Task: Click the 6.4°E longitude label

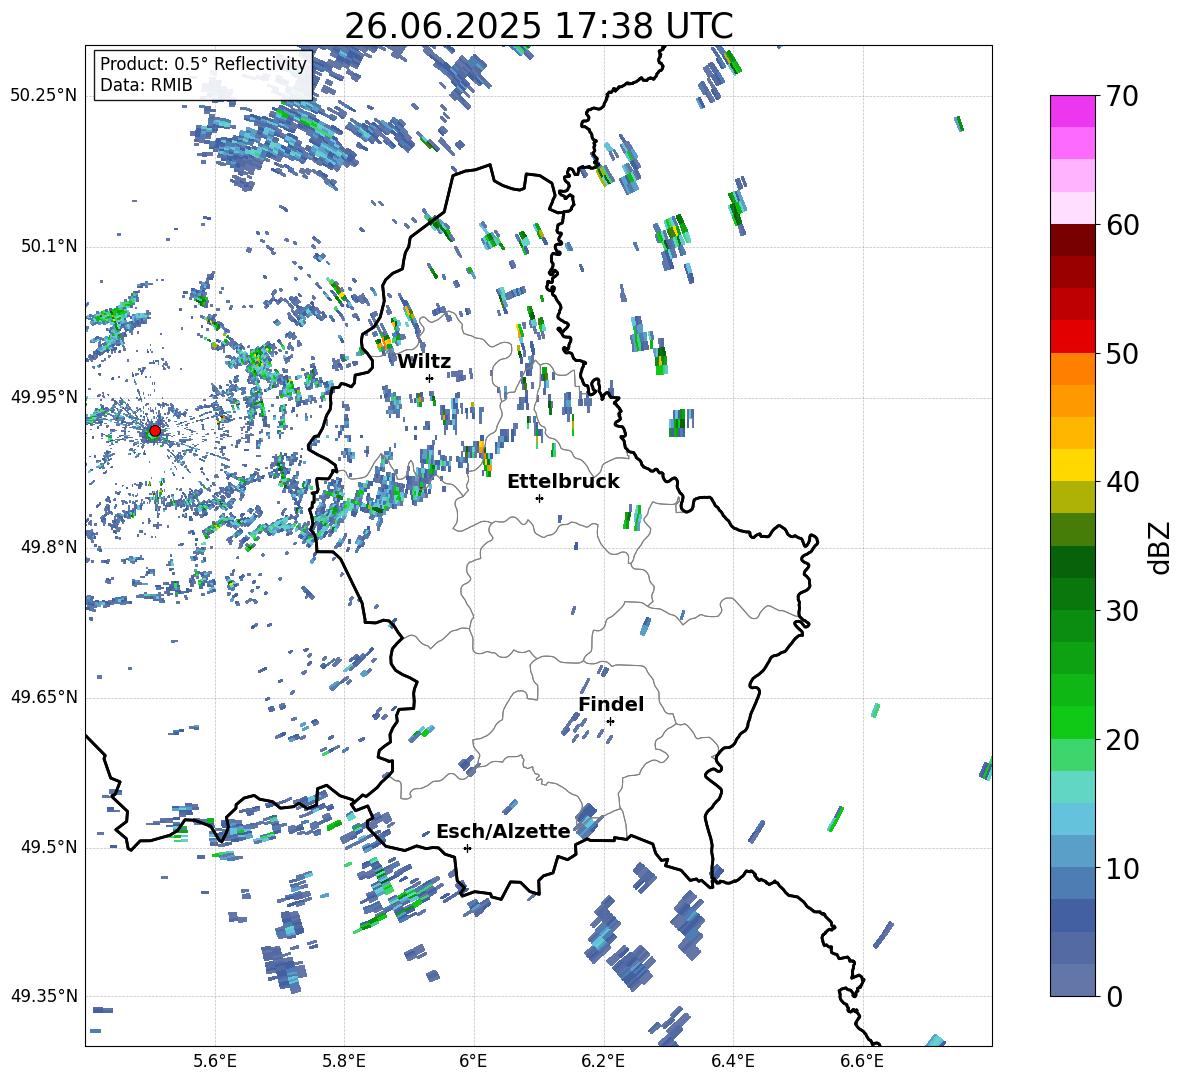Action: pos(732,1061)
